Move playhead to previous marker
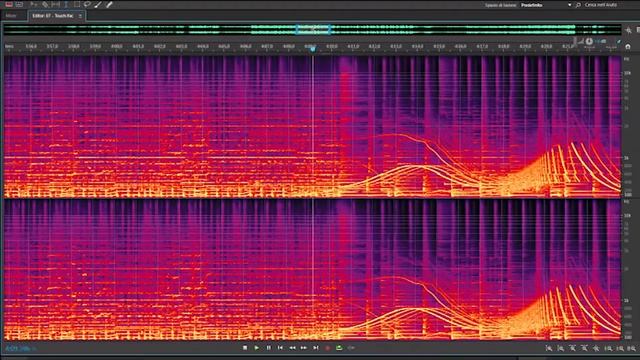 (x=280, y=348)
